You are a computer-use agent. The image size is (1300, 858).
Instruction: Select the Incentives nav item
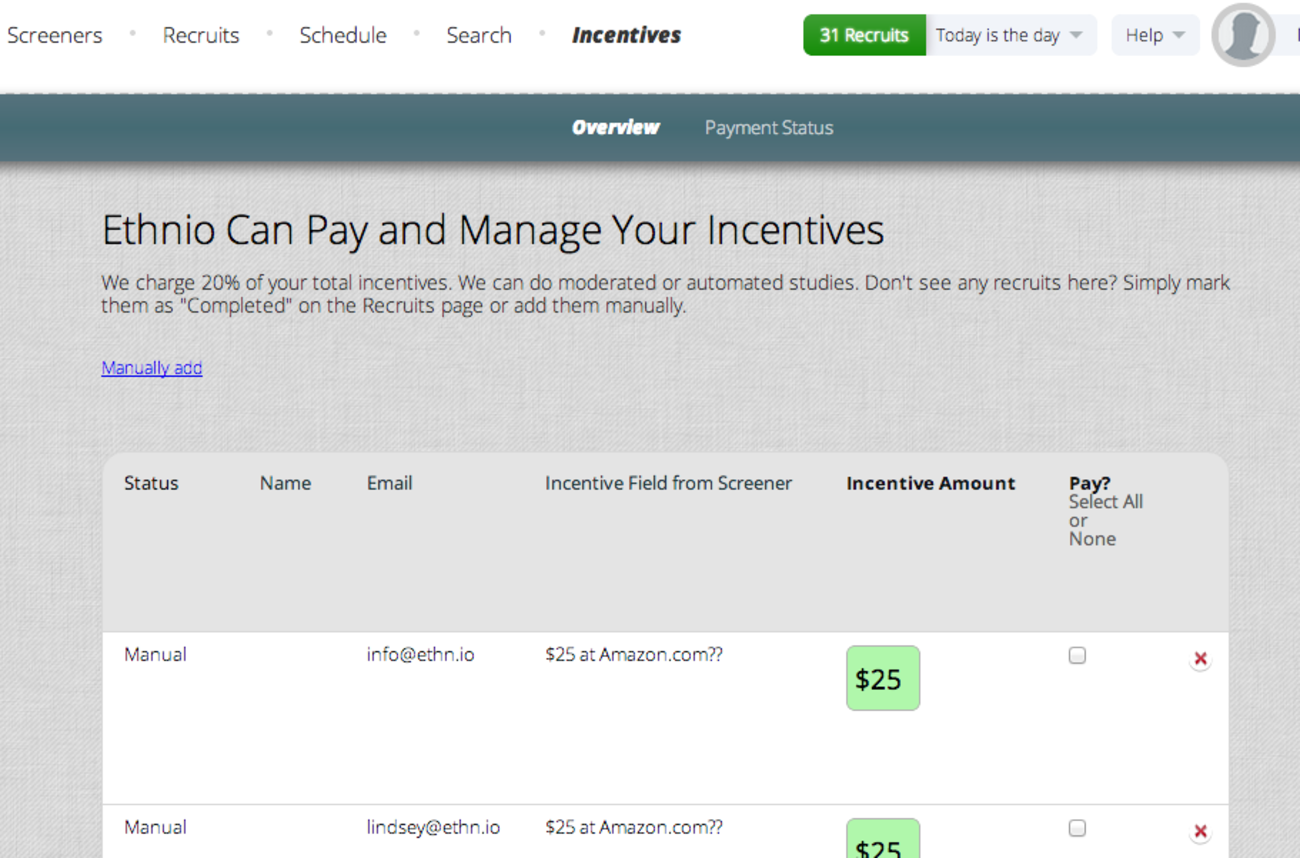626,35
